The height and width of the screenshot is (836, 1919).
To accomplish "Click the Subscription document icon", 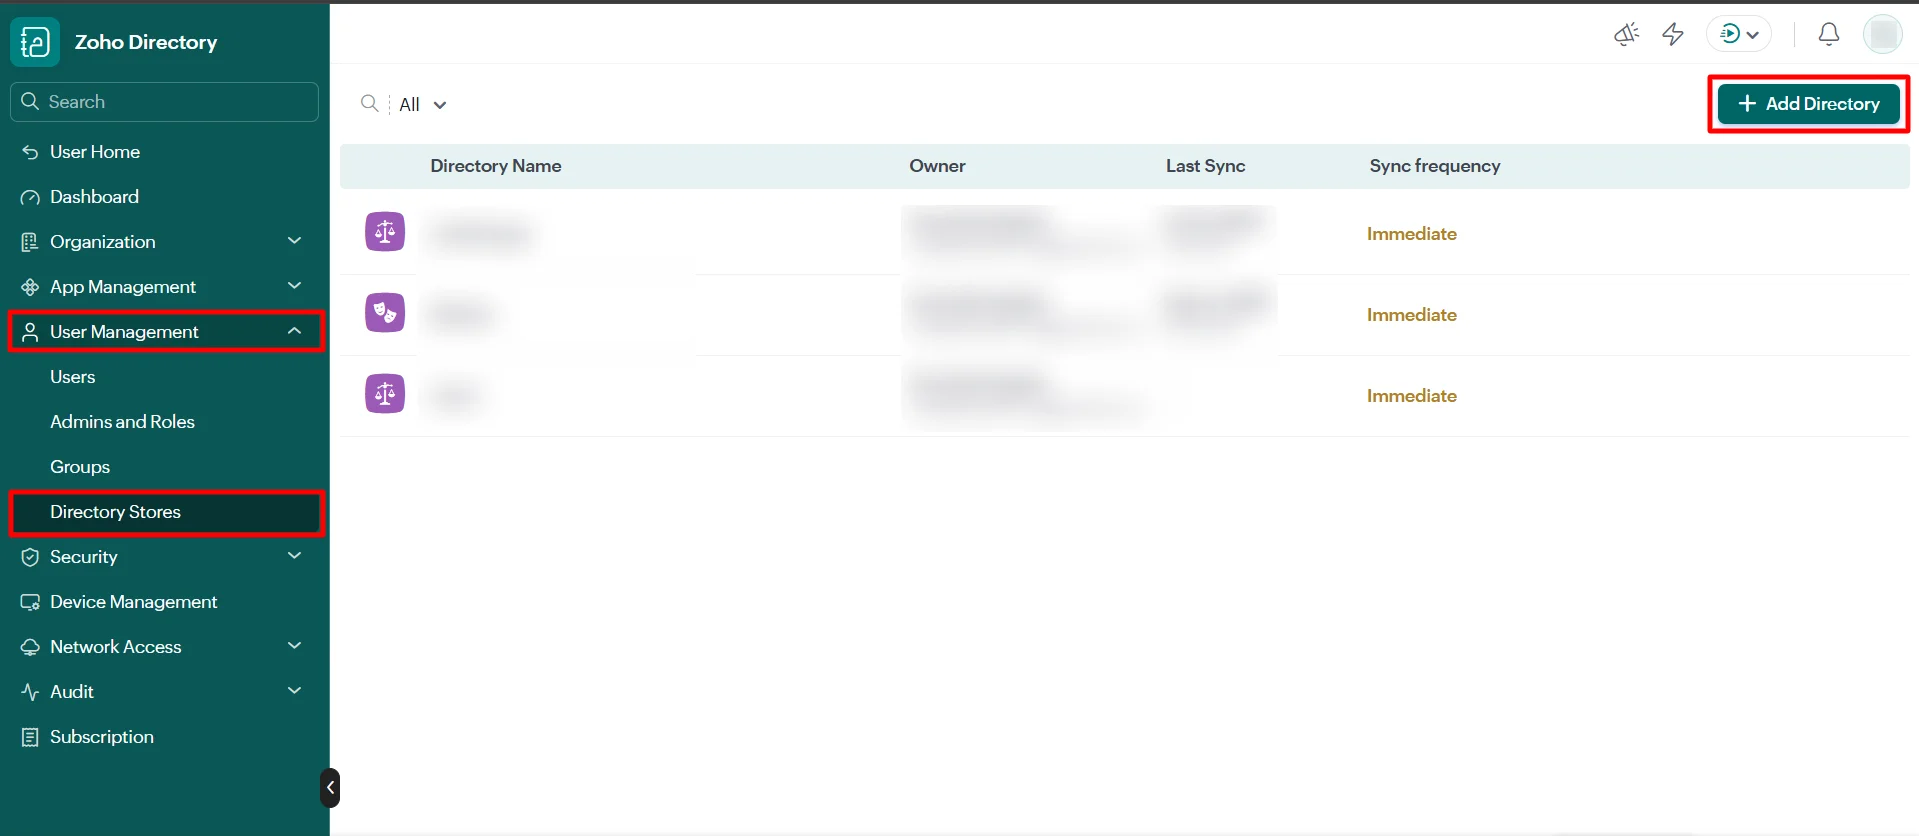I will click(30, 737).
